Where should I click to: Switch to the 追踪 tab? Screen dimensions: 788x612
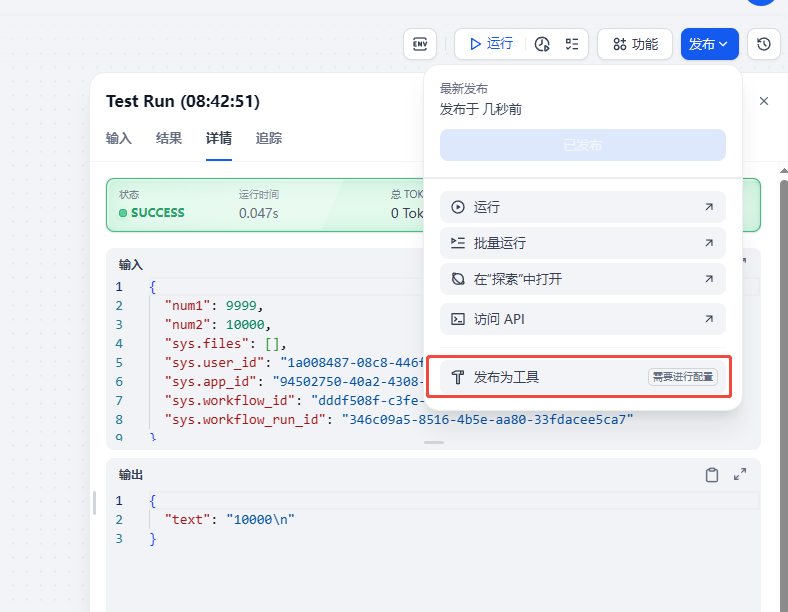[x=269, y=138]
